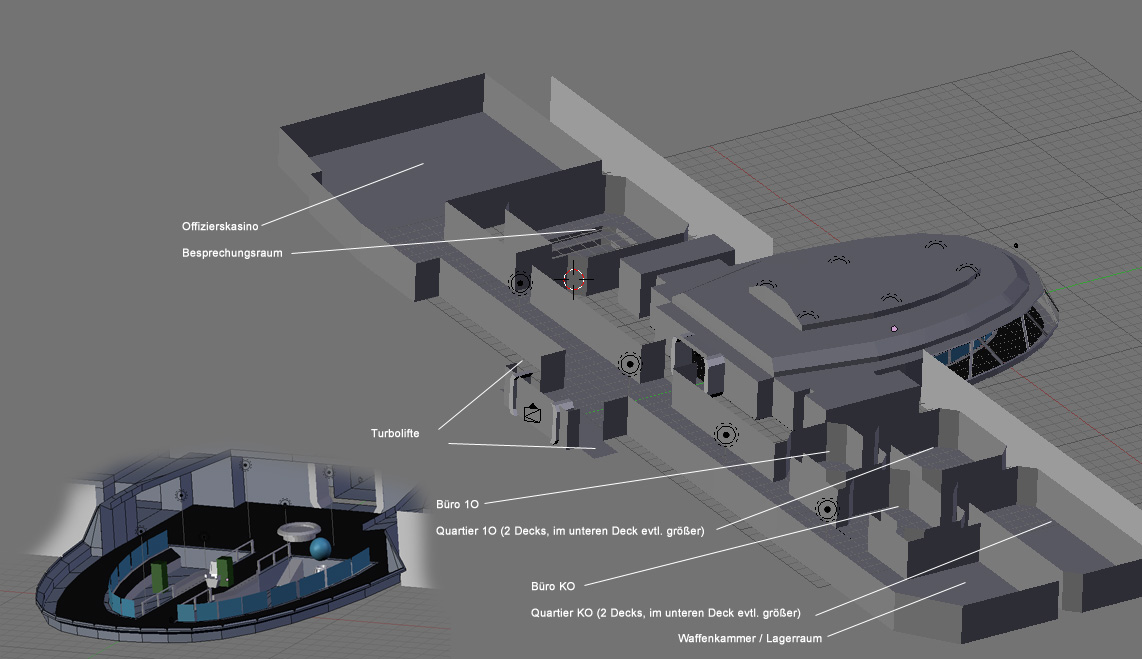Click the glass windows of the bridge dome
Image resolution: width=1142 pixels, height=659 pixels.
pyautogui.click(x=1000, y=345)
